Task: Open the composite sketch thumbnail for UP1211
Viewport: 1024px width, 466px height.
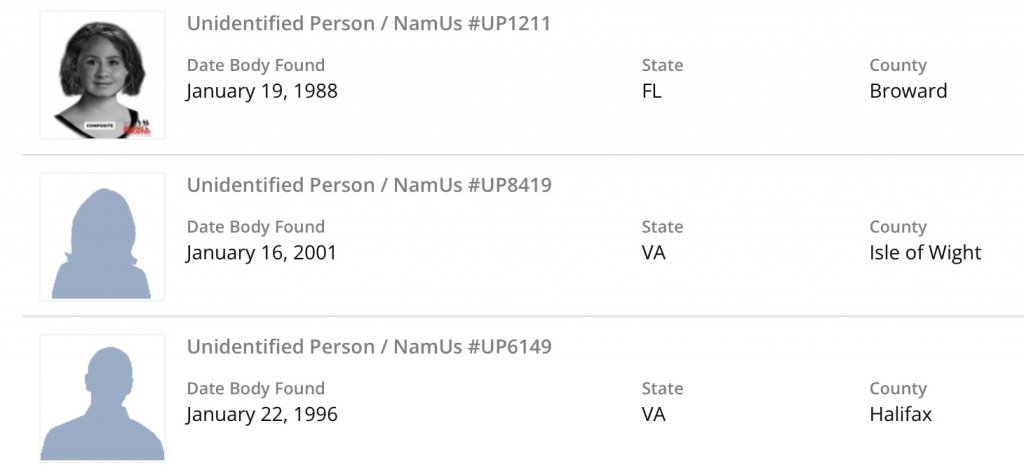Action: (x=102, y=75)
